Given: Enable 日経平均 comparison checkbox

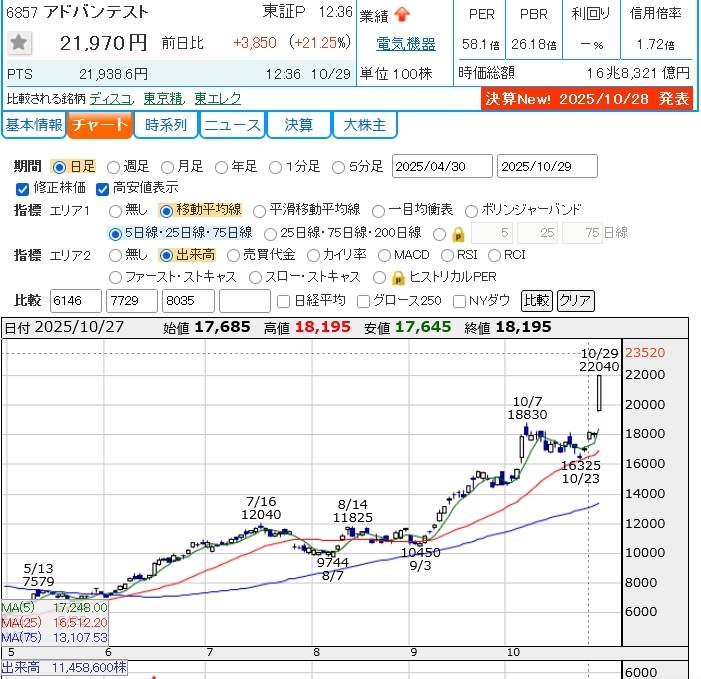Looking at the screenshot, I should (x=283, y=301).
